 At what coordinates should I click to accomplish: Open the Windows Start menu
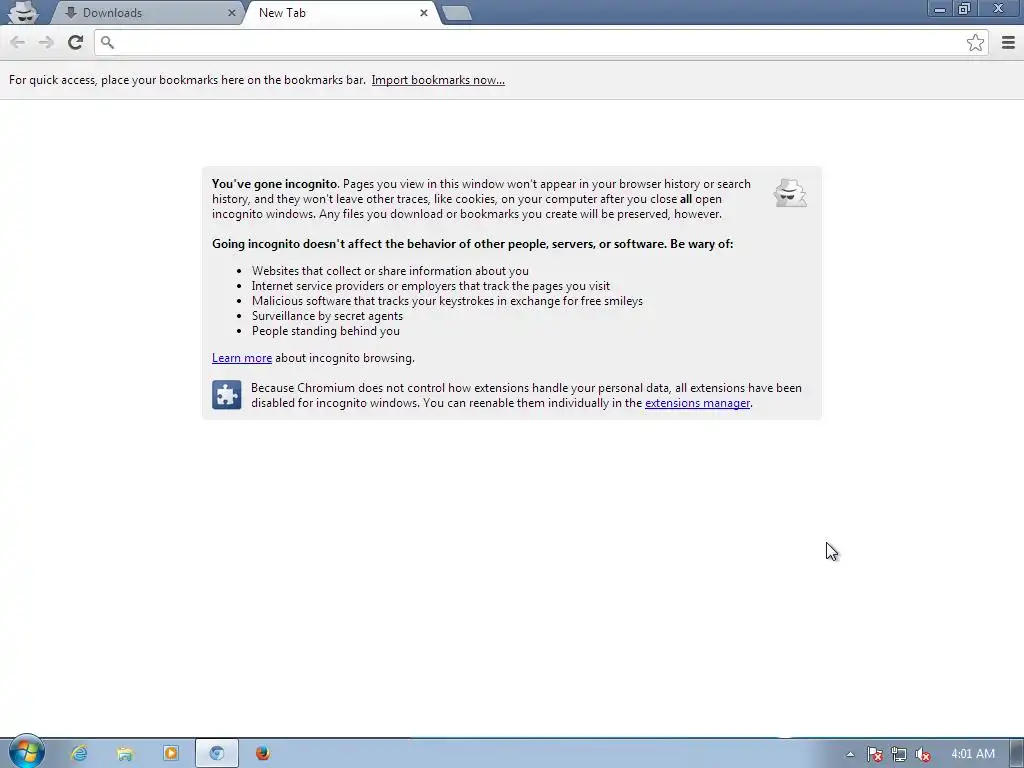coord(26,752)
